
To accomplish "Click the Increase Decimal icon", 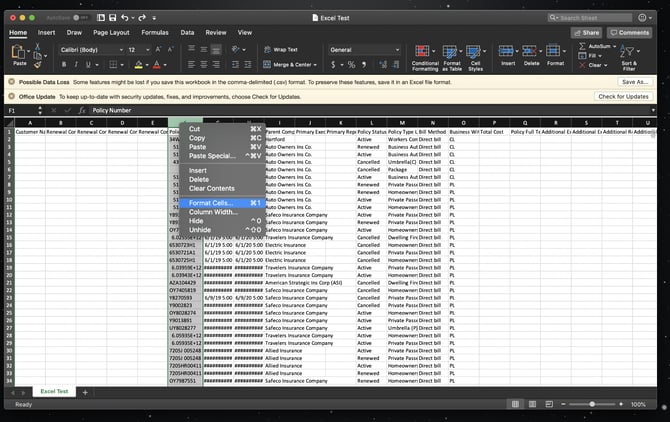I will [x=383, y=64].
